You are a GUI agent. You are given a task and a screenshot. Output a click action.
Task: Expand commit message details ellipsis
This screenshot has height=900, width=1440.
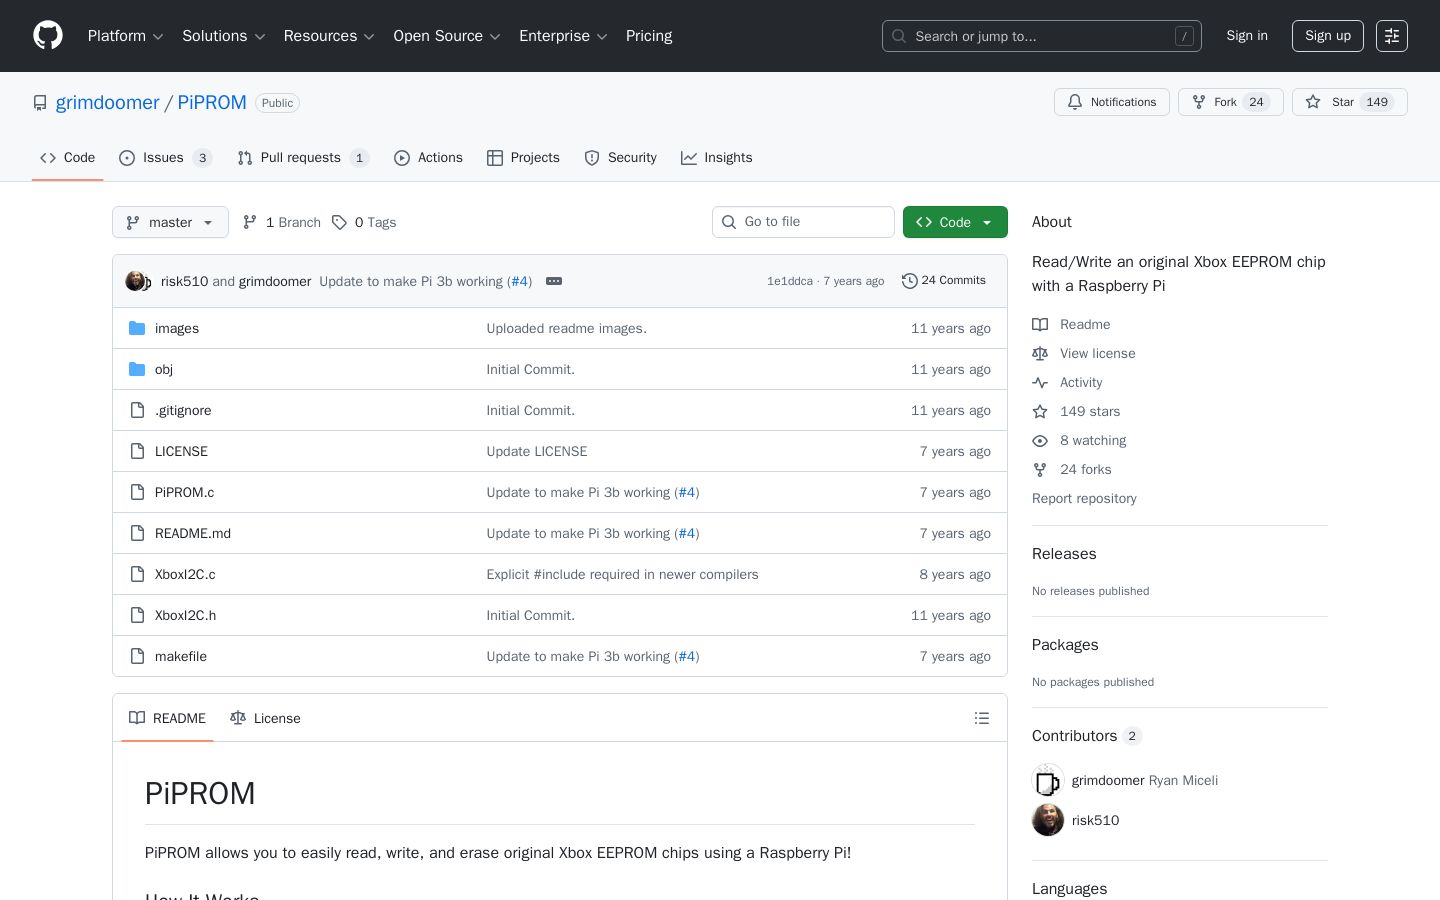click(x=554, y=281)
